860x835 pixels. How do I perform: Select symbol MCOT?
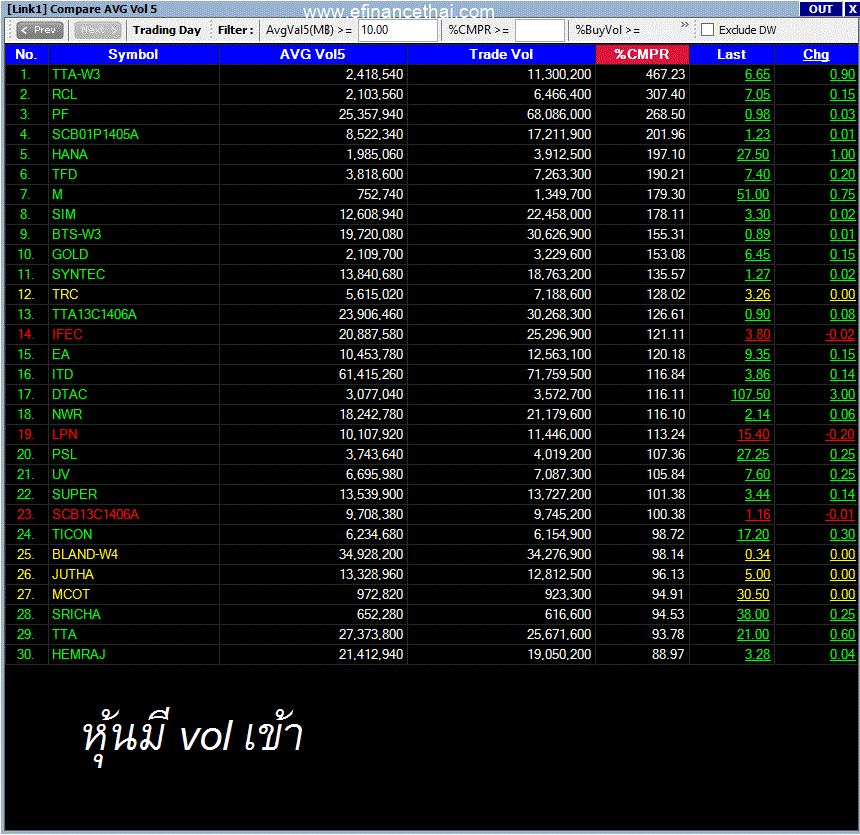(x=71, y=595)
